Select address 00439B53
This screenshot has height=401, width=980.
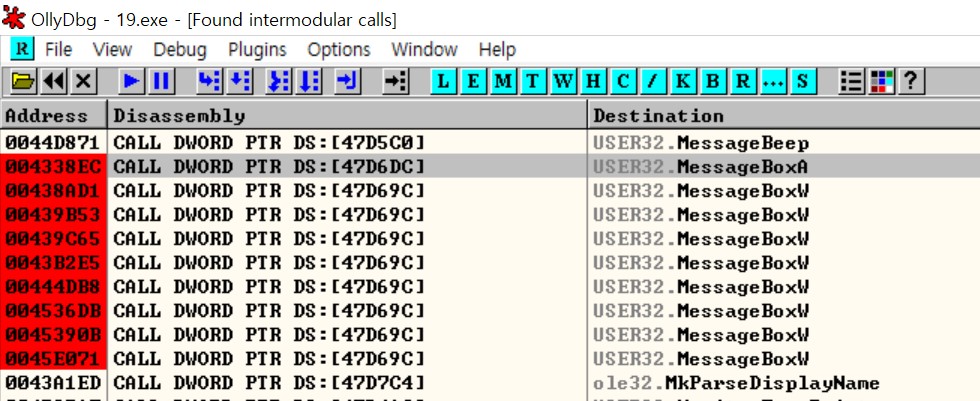pyautogui.click(x=53, y=215)
